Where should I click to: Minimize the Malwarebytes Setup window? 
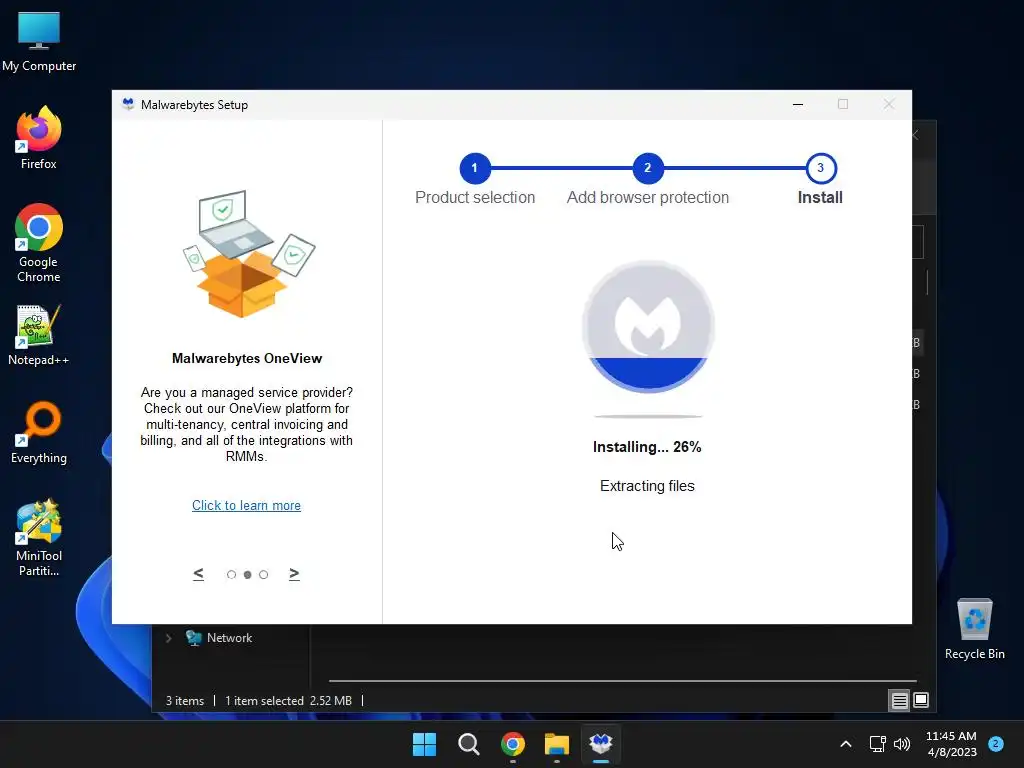[797, 104]
